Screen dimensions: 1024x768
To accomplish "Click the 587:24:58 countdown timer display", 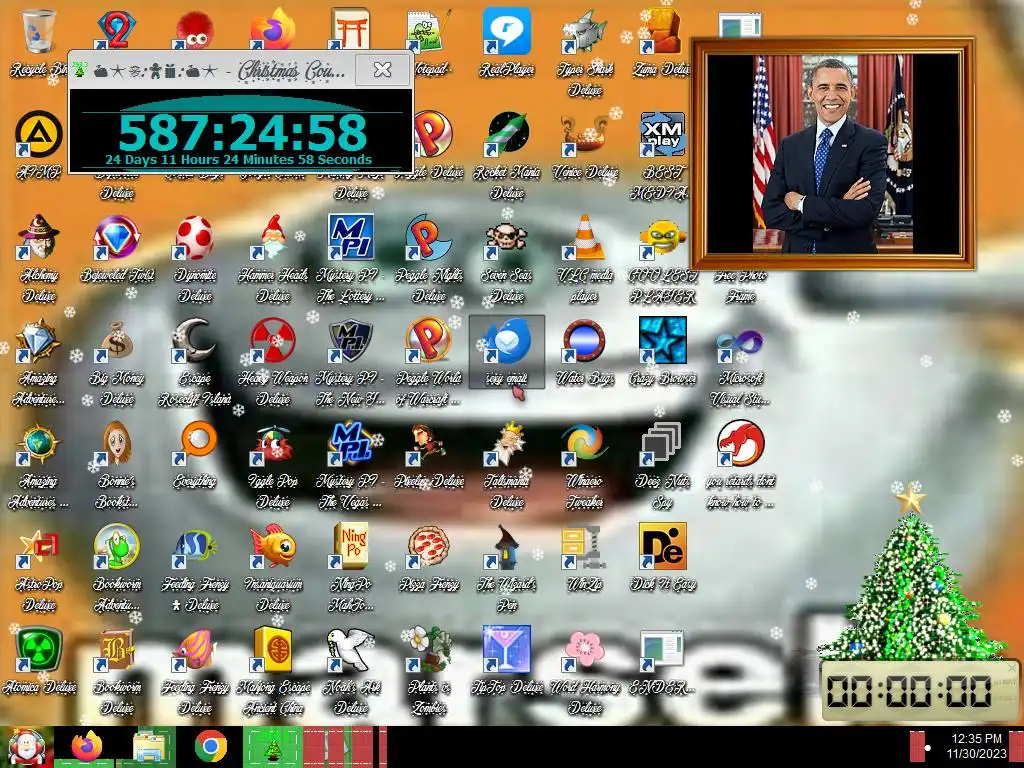I will click(x=242, y=132).
